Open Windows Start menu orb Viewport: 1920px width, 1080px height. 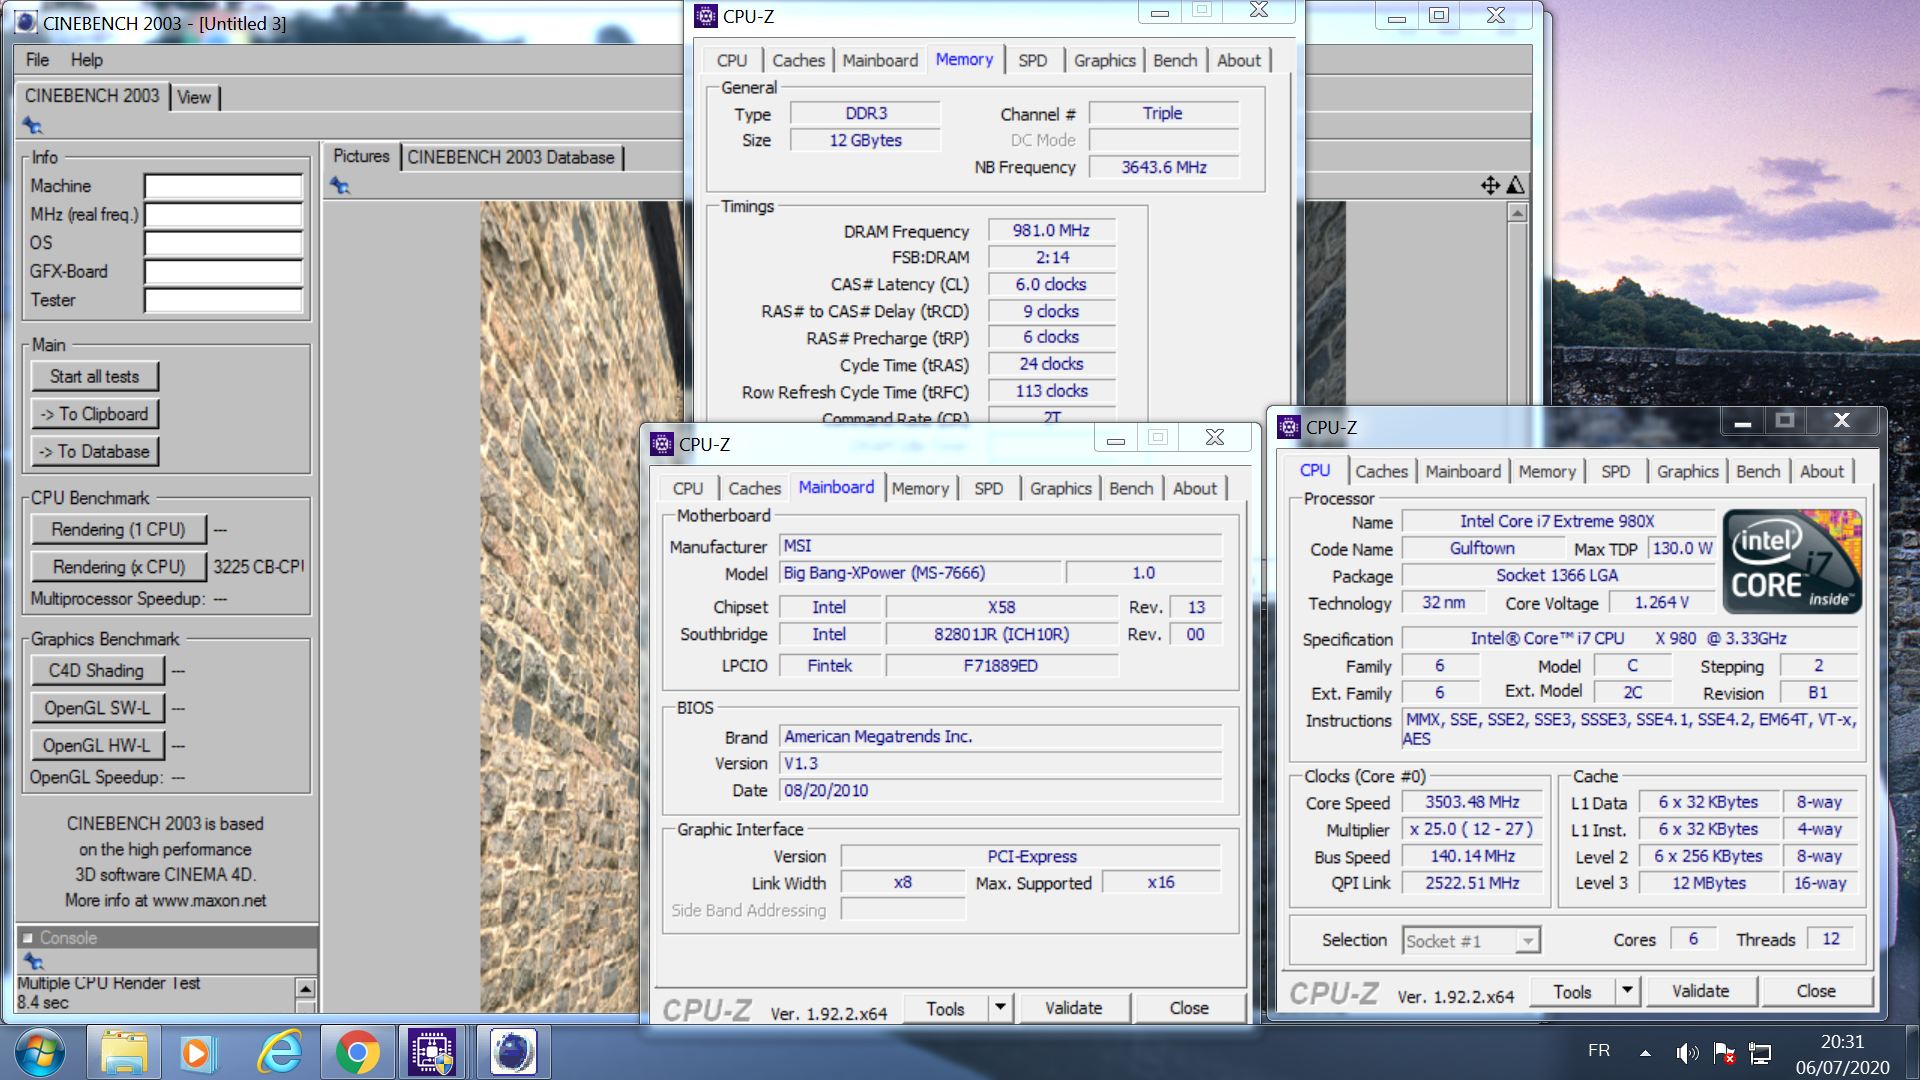(39, 1052)
